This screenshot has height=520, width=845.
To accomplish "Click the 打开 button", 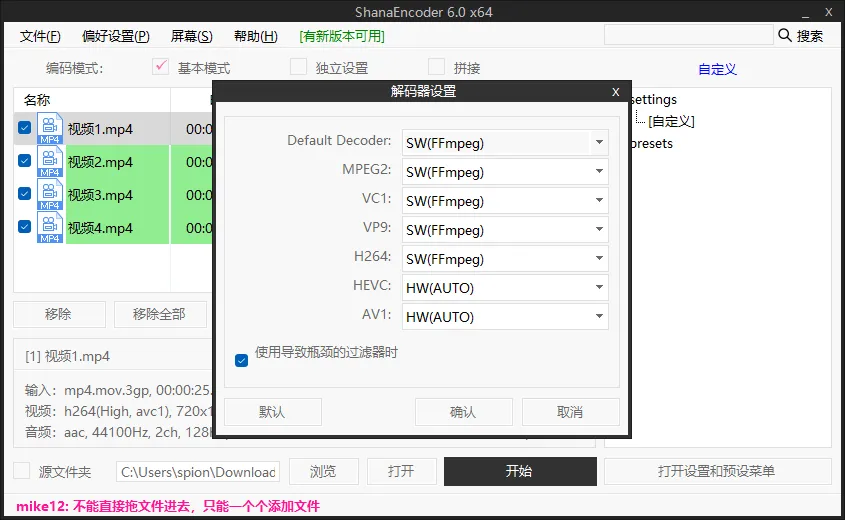I will coord(401,472).
